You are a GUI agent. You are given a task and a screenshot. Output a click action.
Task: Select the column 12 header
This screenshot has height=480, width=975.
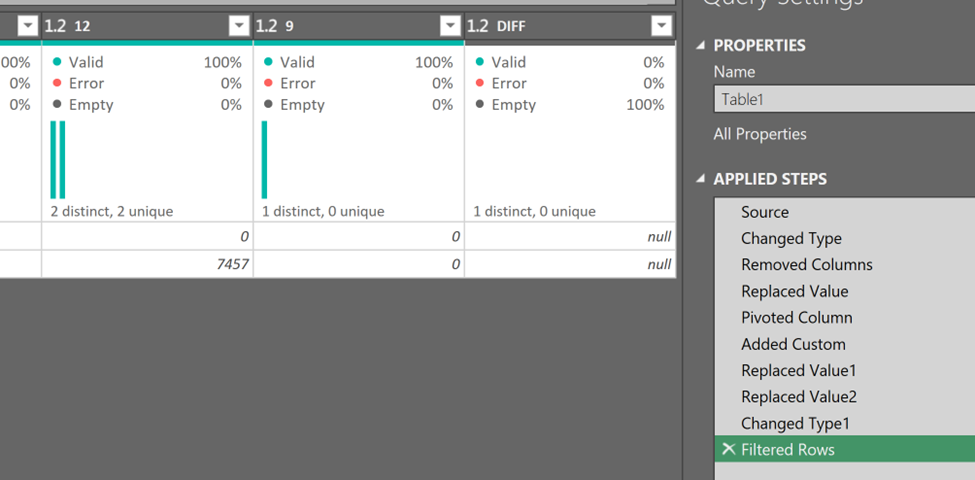[x=147, y=26]
